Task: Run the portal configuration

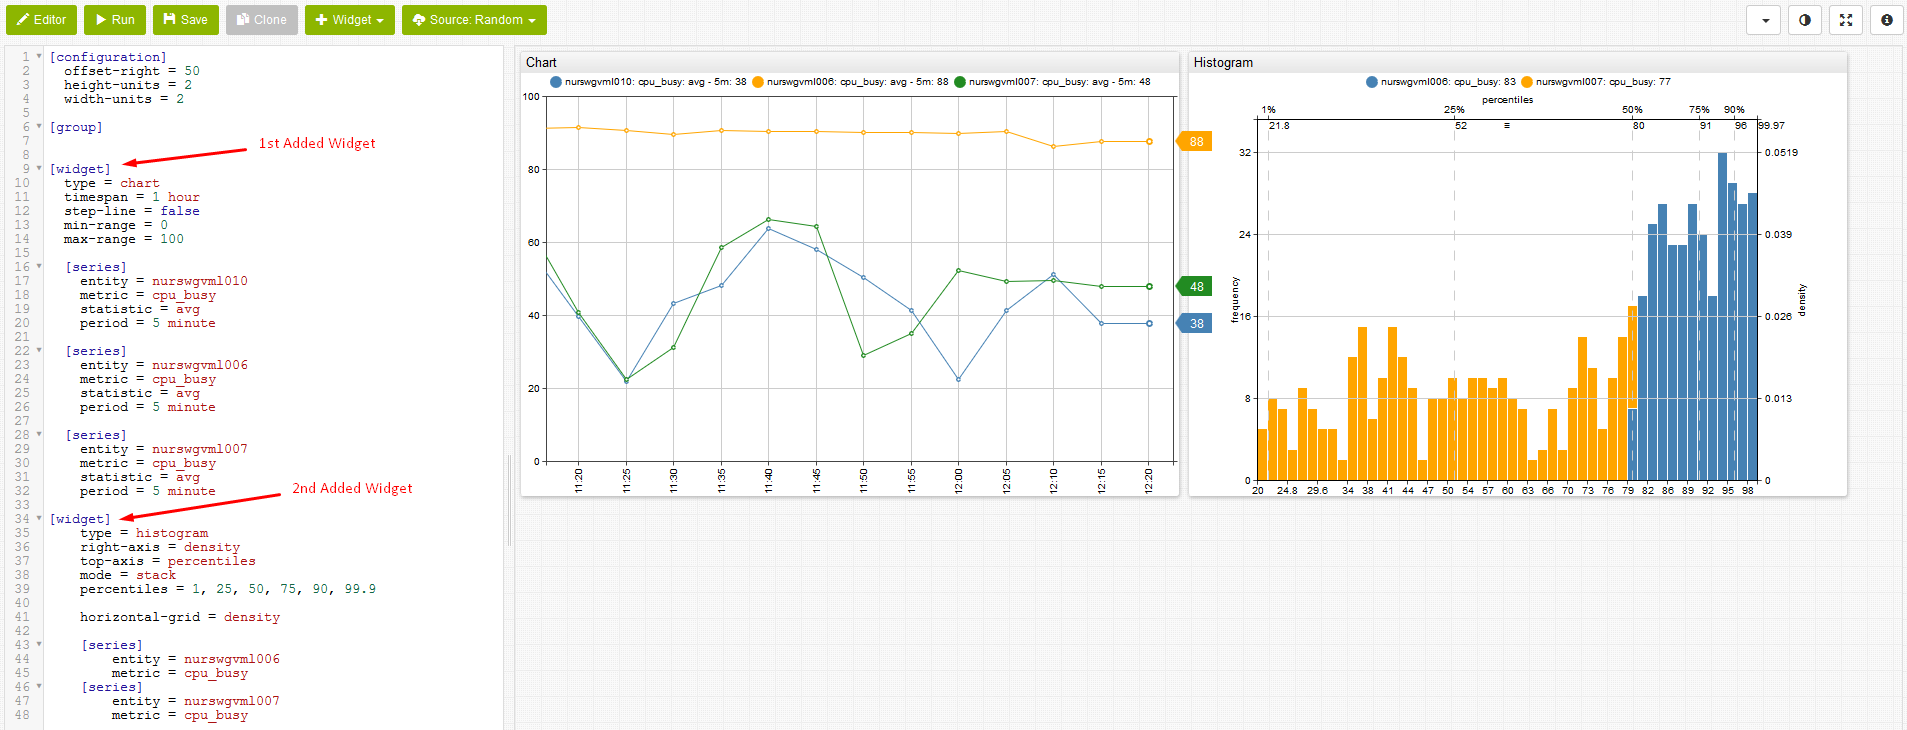Action: pyautogui.click(x=115, y=20)
